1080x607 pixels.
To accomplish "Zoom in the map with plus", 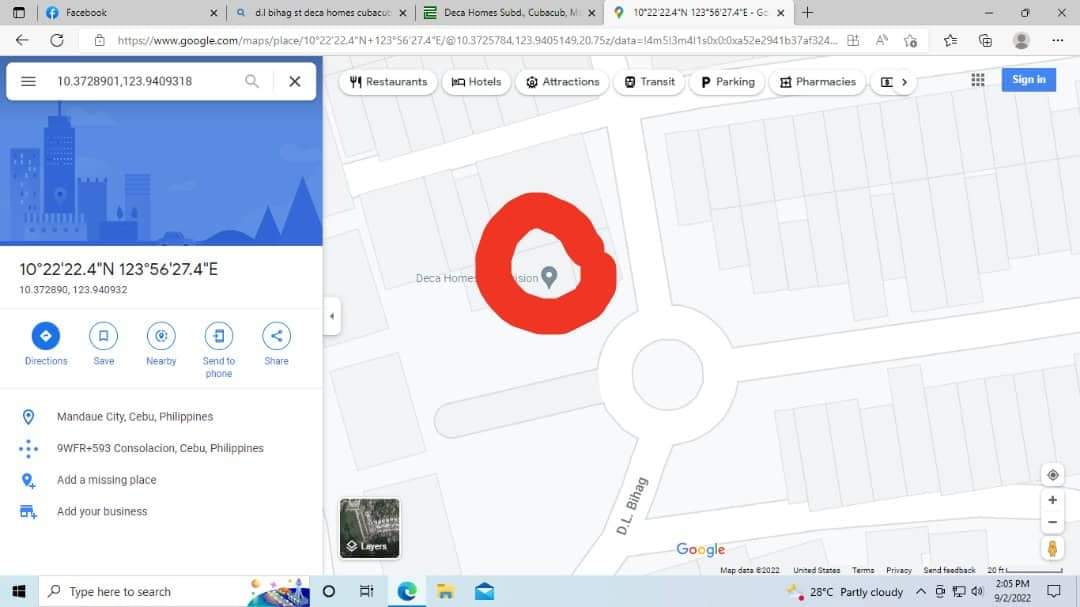I will [1052, 500].
